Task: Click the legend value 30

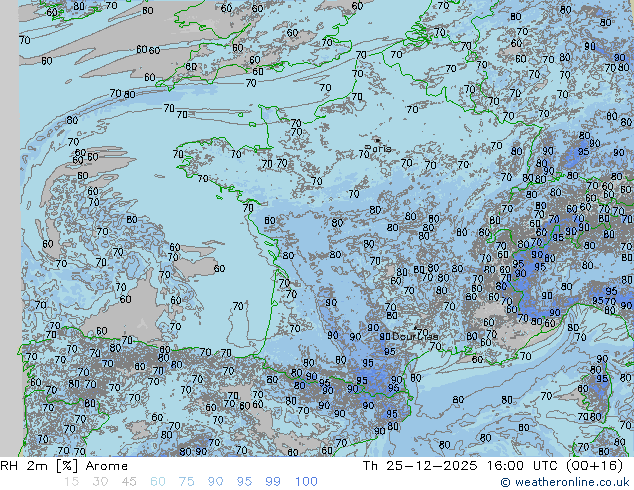Action: pyautogui.click(x=100, y=482)
